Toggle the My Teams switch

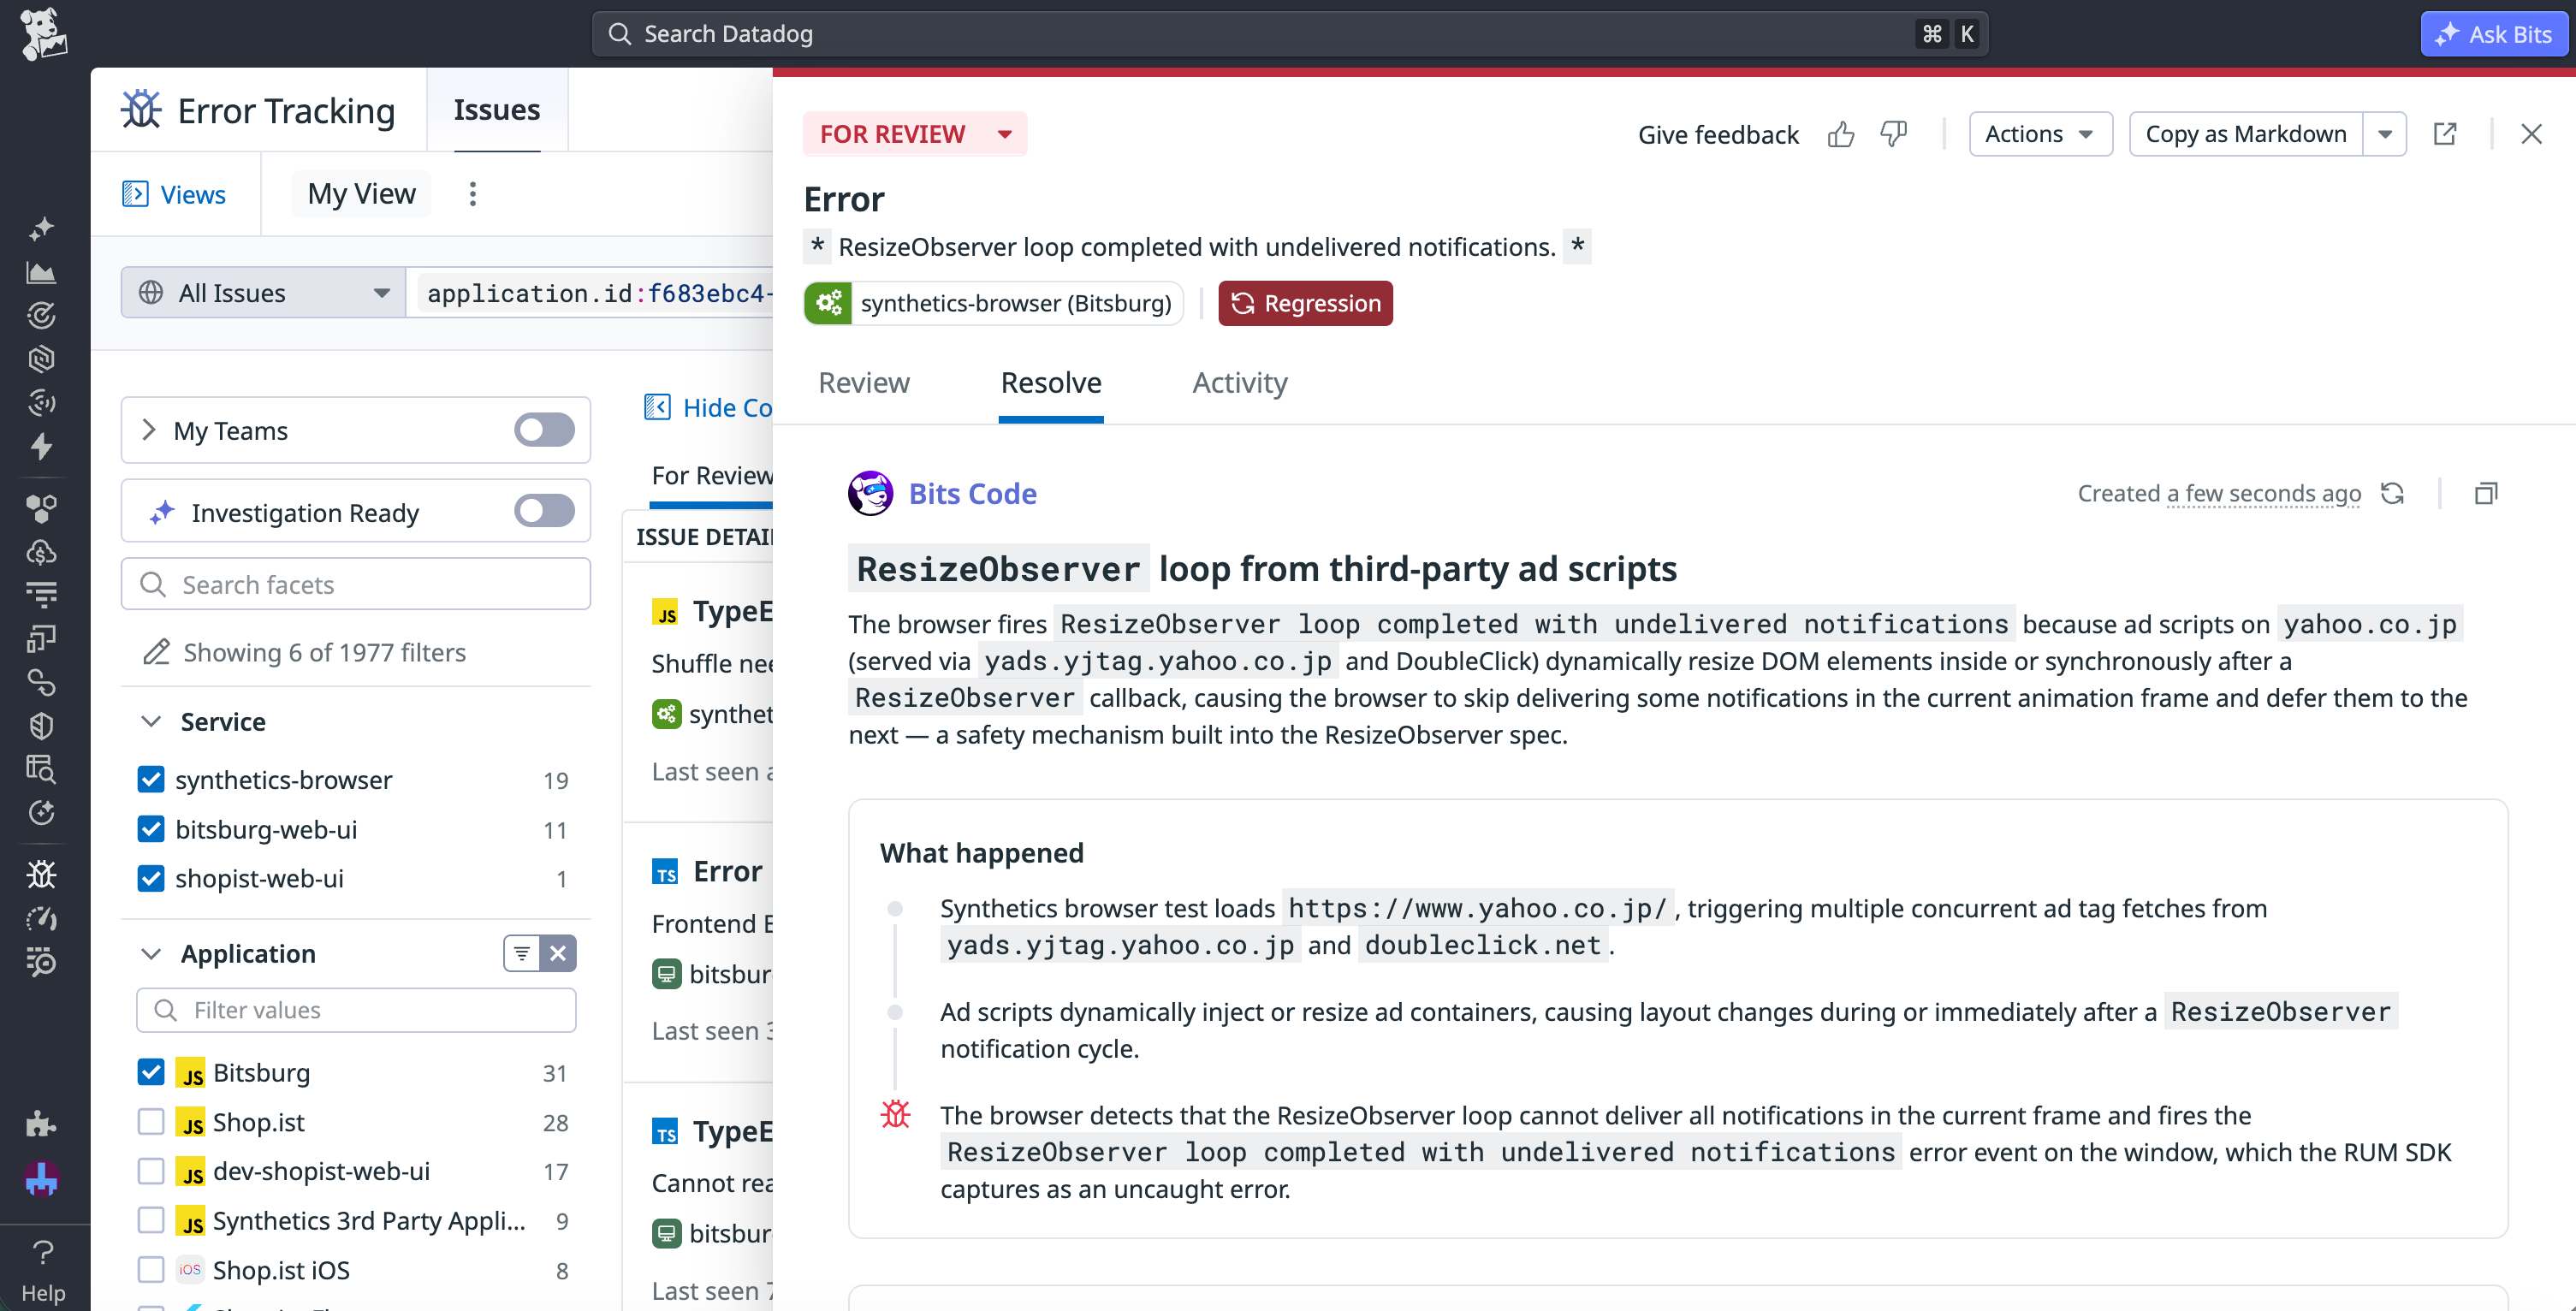pos(544,431)
